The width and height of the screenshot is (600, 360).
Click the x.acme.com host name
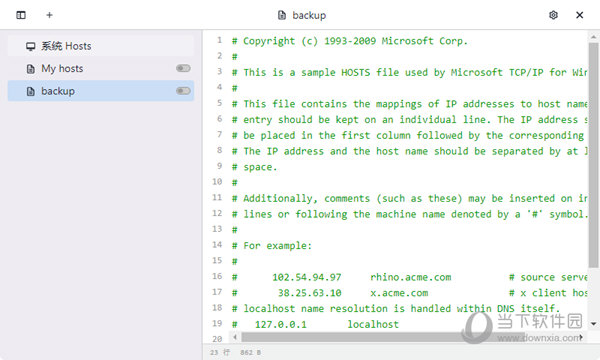[399, 293]
